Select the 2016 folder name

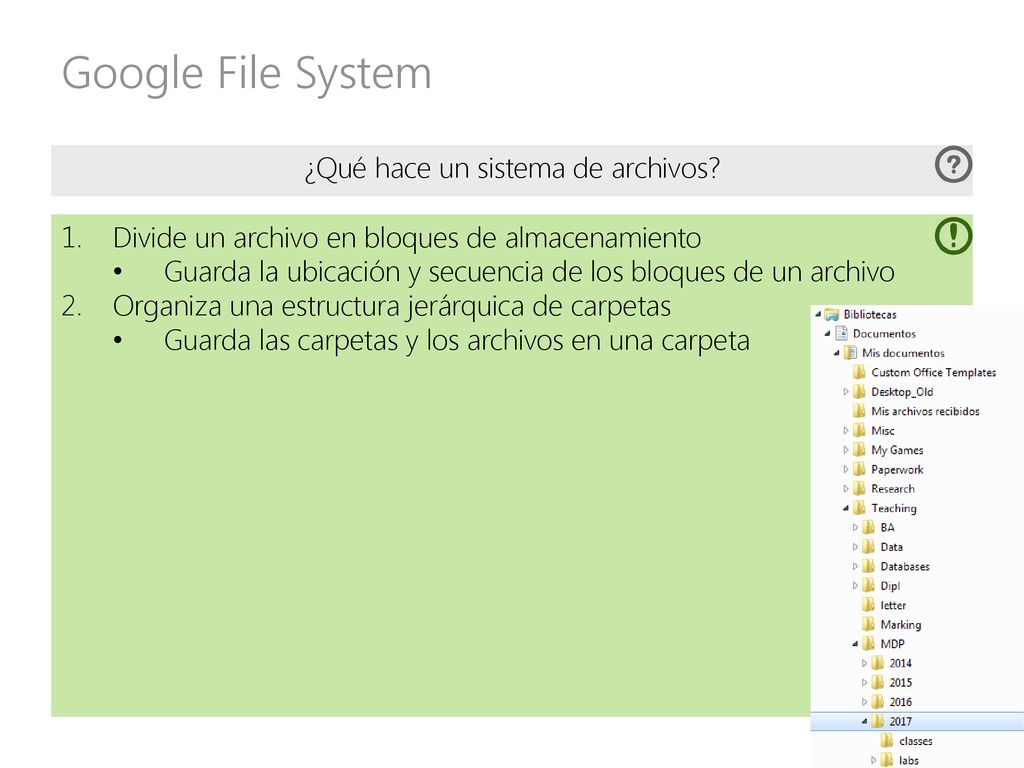(900, 702)
